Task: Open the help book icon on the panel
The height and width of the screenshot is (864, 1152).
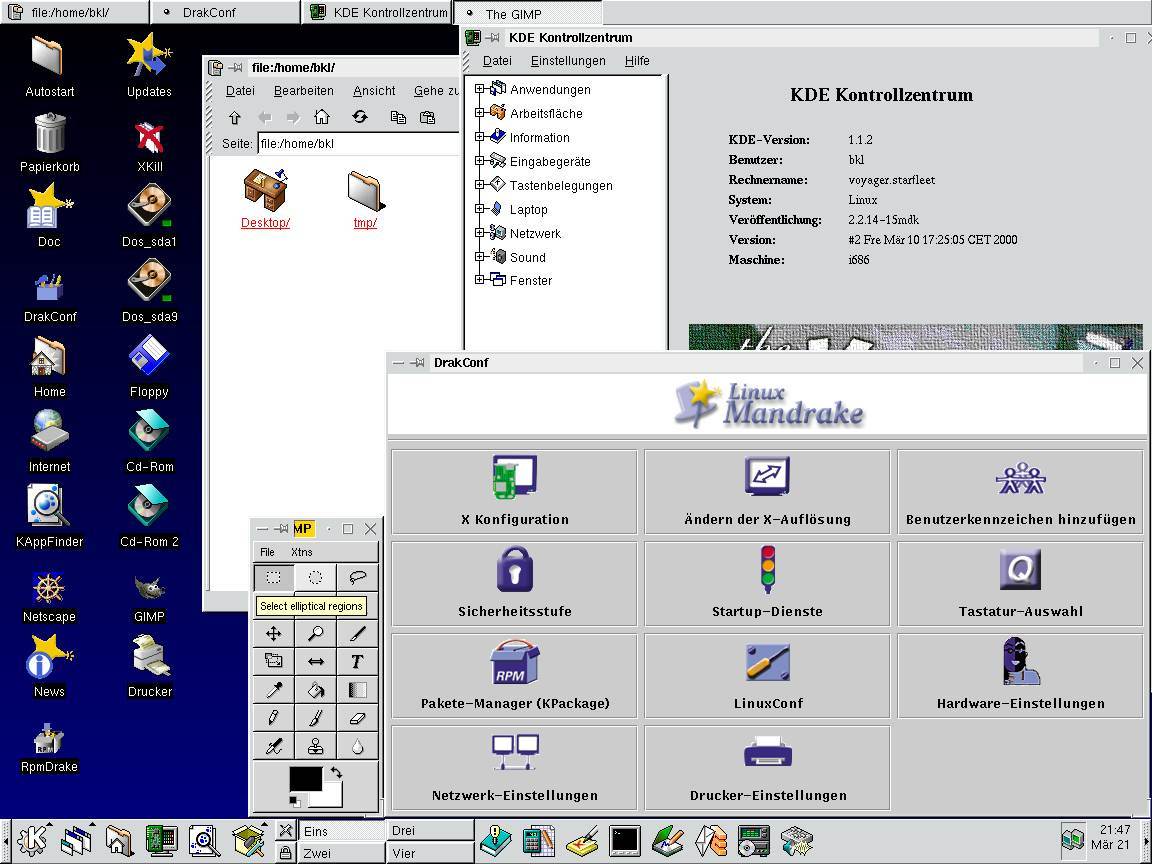Action: point(495,841)
